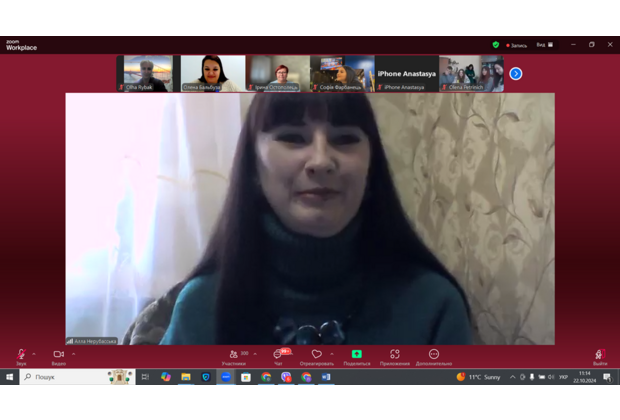Open Task View on taskbar
620x420 pixels.
(145, 377)
